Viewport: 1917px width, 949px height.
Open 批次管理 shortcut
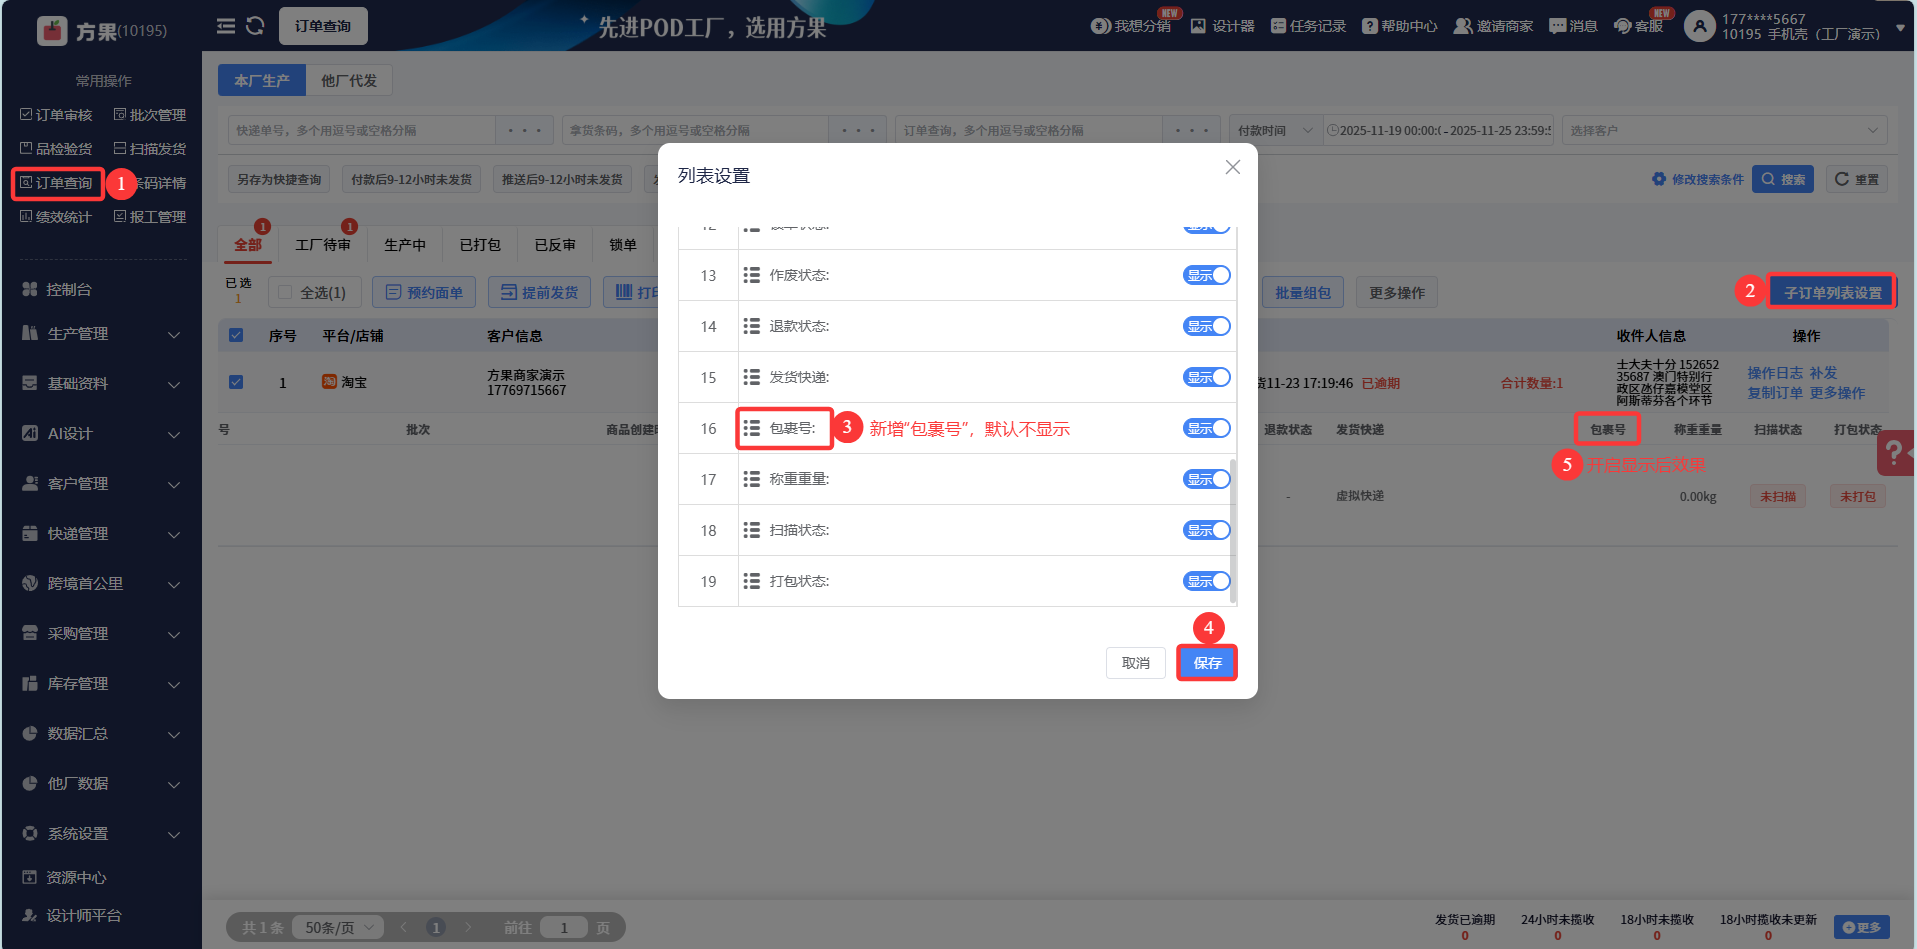coord(150,115)
